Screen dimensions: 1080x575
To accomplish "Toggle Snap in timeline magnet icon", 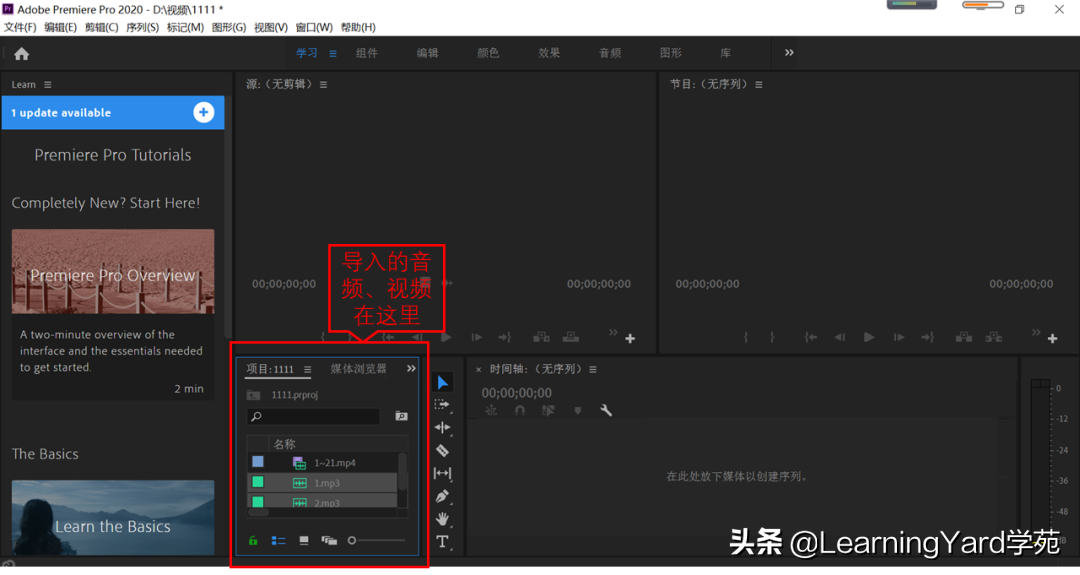I will [520, 410].
